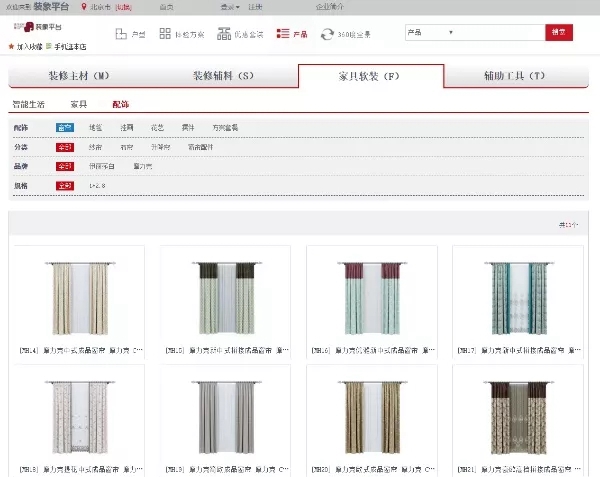Screen dimensions: 600x477
Task: Click the 切换 city link
Action: [123, 7]
